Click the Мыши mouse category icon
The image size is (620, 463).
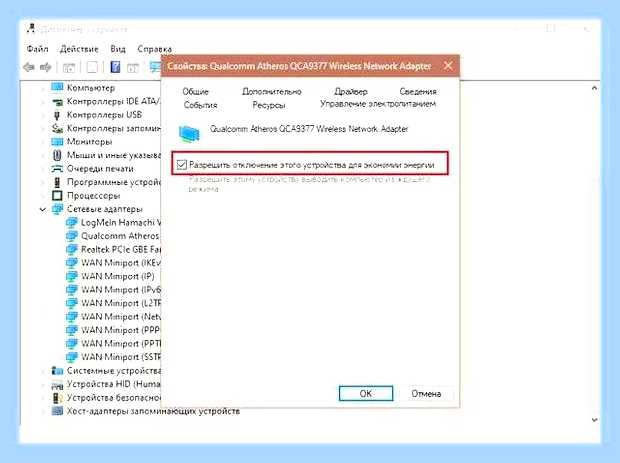tap(57, 155)
